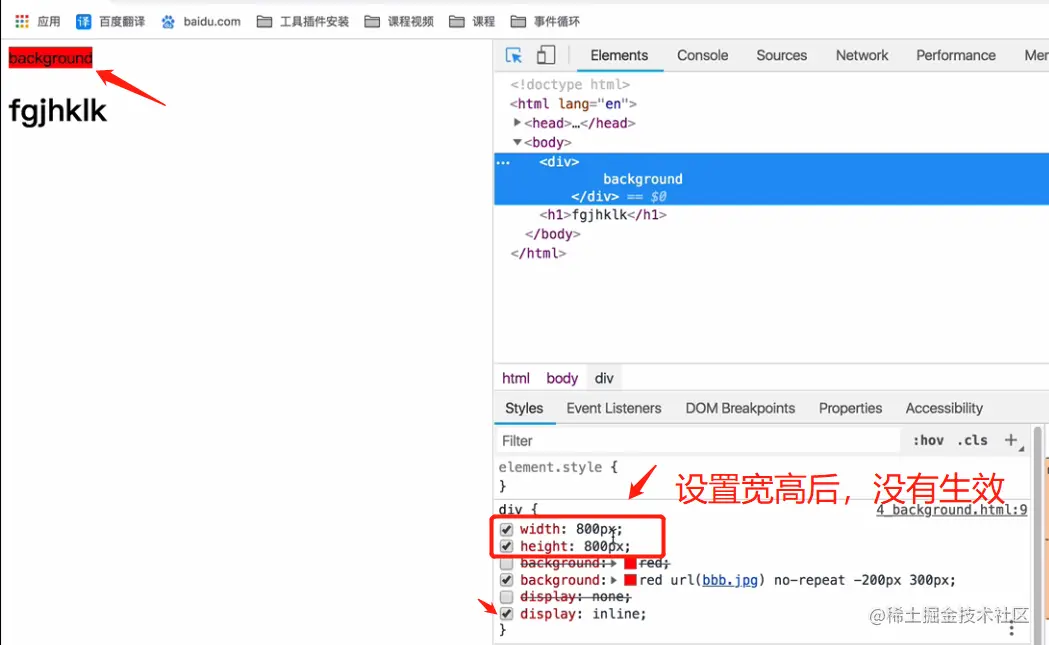Screen dimensions: 1049x645
Task: Expand the background url(bbb.jpg) shorthand
Action: point(613,580)
